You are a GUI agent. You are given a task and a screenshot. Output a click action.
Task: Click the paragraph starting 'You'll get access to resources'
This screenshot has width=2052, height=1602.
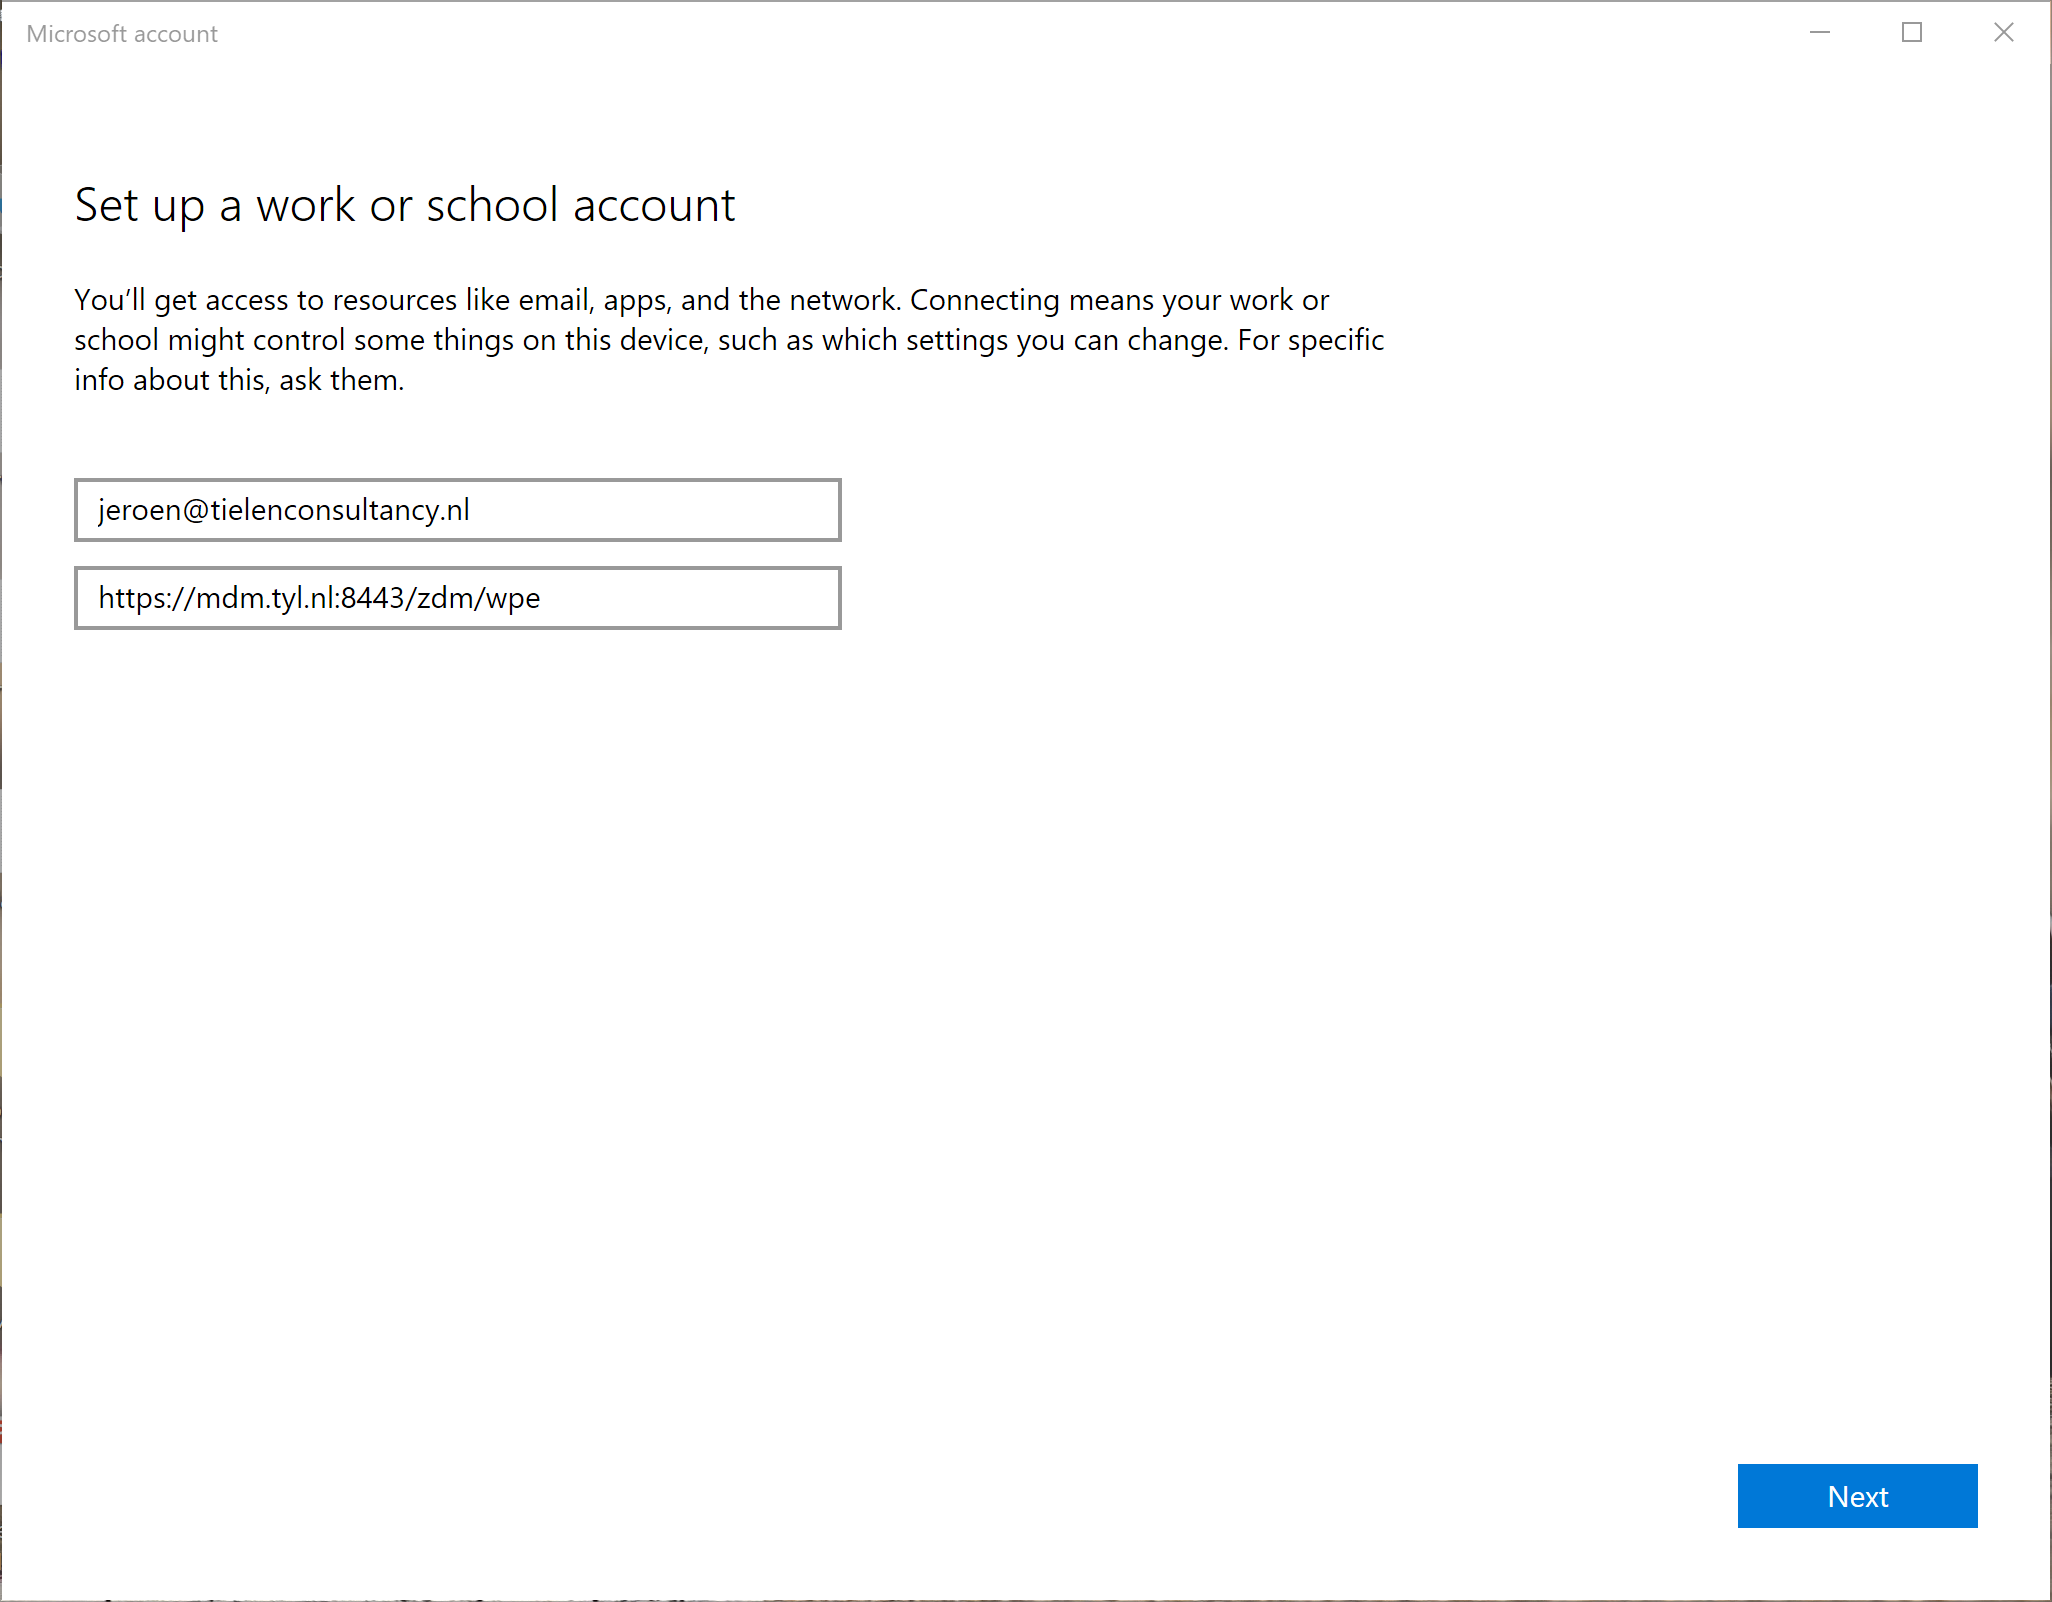click(x=729, y=340)
